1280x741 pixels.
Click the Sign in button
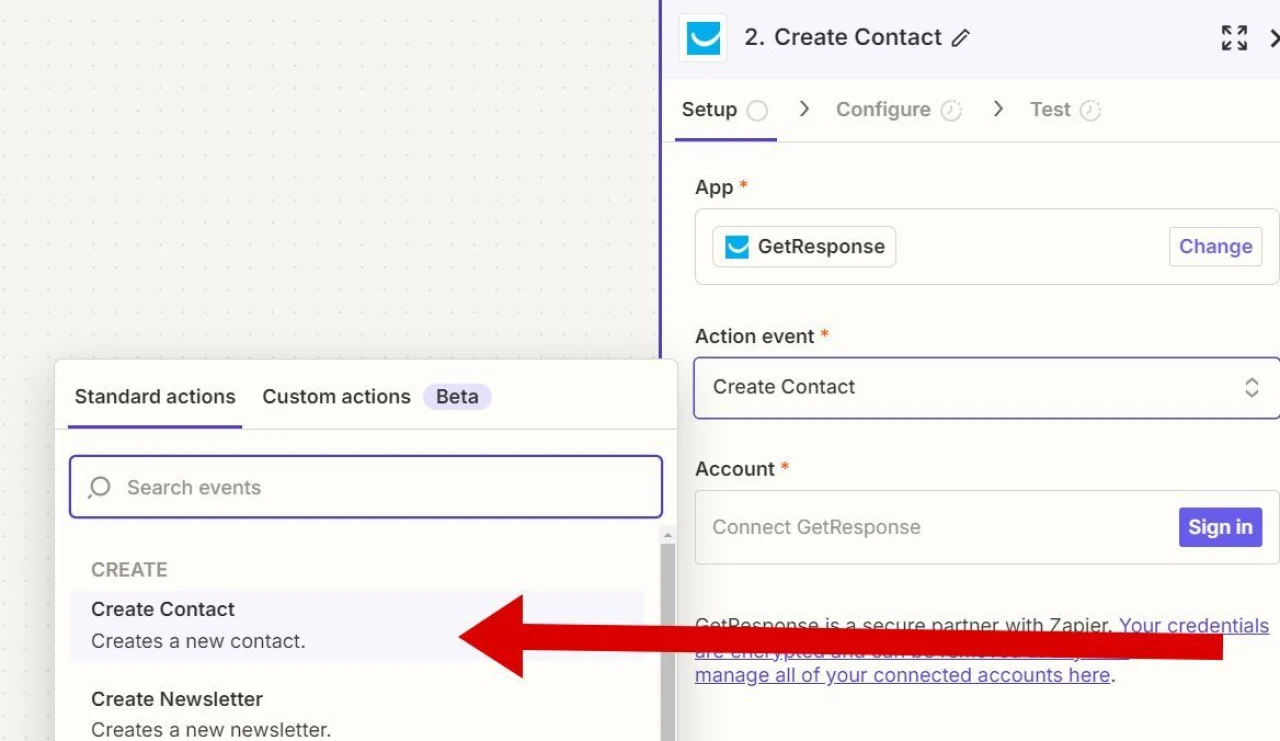(1219, 527)
